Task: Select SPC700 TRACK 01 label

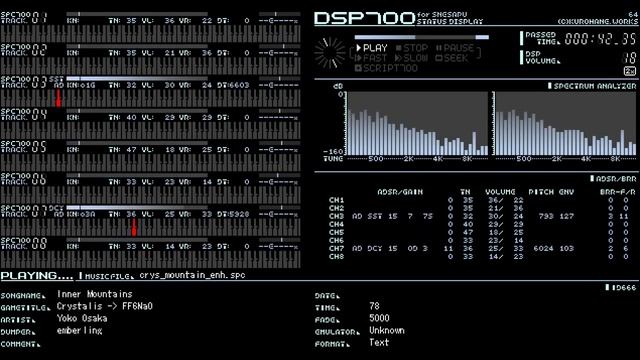Action: 24,18
